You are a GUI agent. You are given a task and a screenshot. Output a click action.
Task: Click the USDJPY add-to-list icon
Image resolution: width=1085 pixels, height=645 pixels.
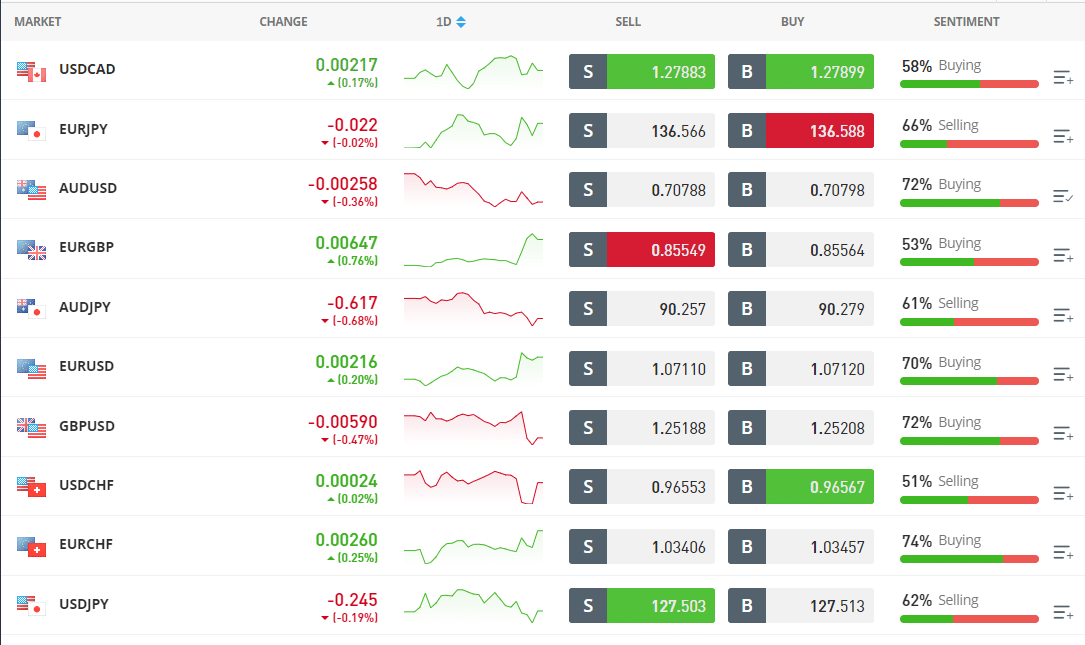point(1063,611)
